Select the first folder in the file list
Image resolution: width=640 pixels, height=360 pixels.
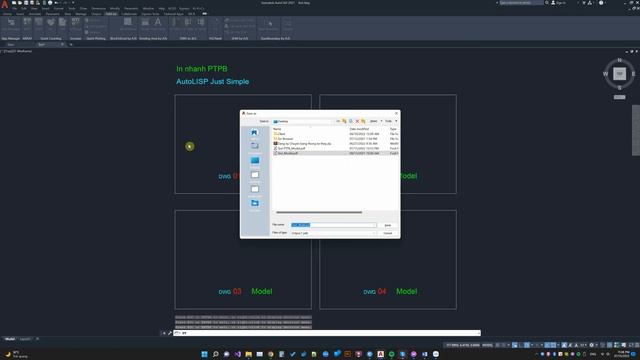pyautogui.click(x=335, y=134)
